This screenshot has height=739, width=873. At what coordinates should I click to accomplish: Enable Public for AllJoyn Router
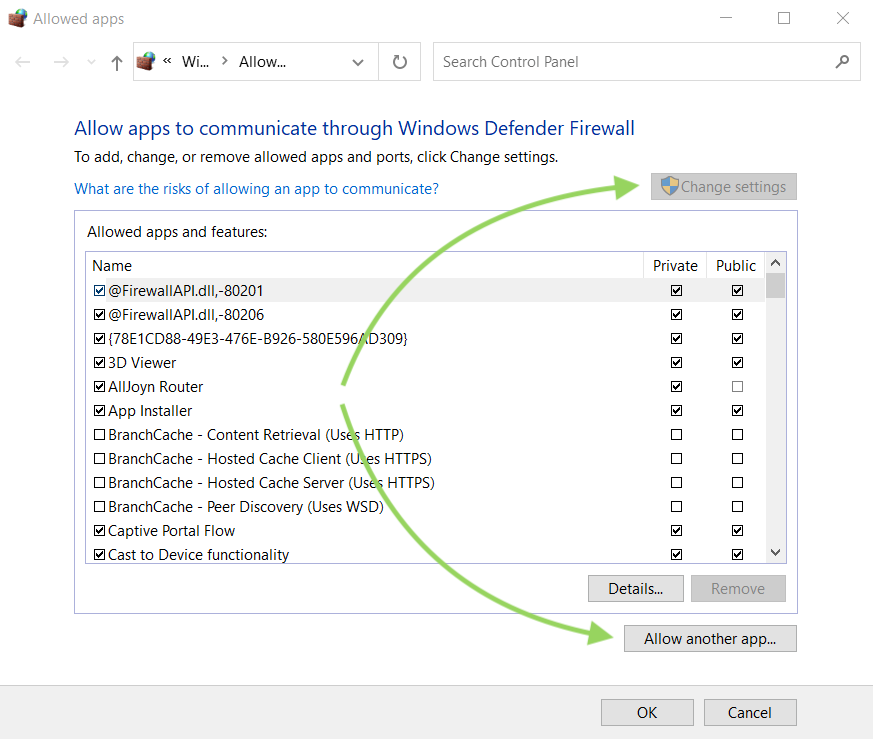[737, 387]
